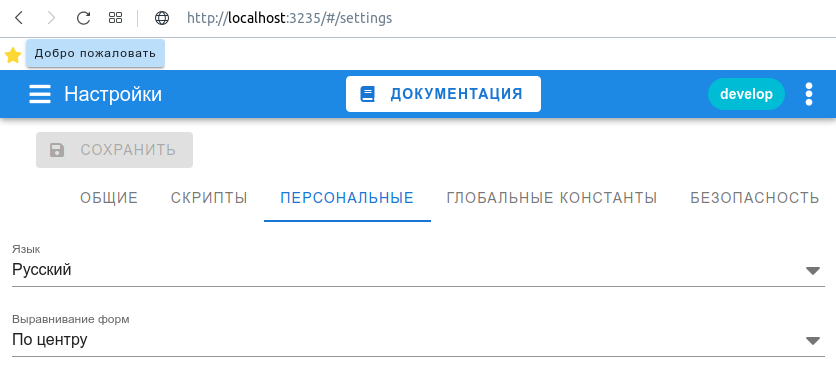The image size is (836, 383).
Task: Expand the Язык dropdown arrow
Action: tap(813, 271)
